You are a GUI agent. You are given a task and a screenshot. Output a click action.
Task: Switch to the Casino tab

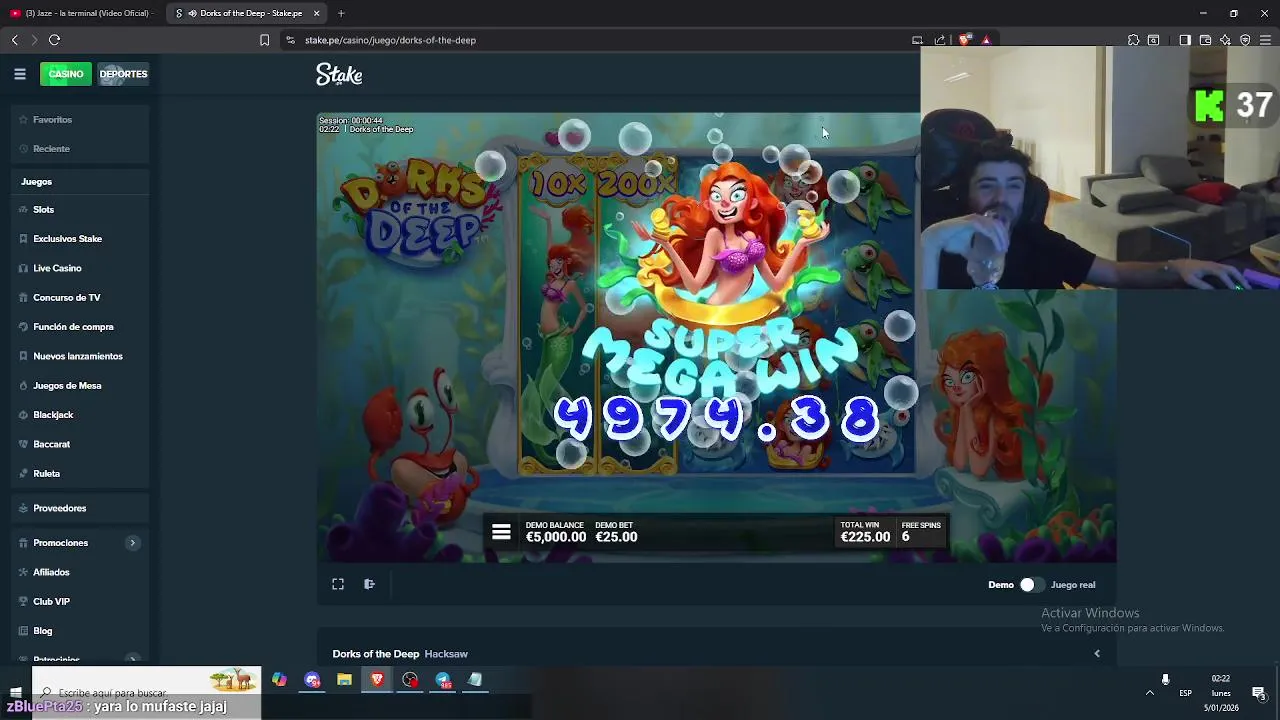(65, 74)
